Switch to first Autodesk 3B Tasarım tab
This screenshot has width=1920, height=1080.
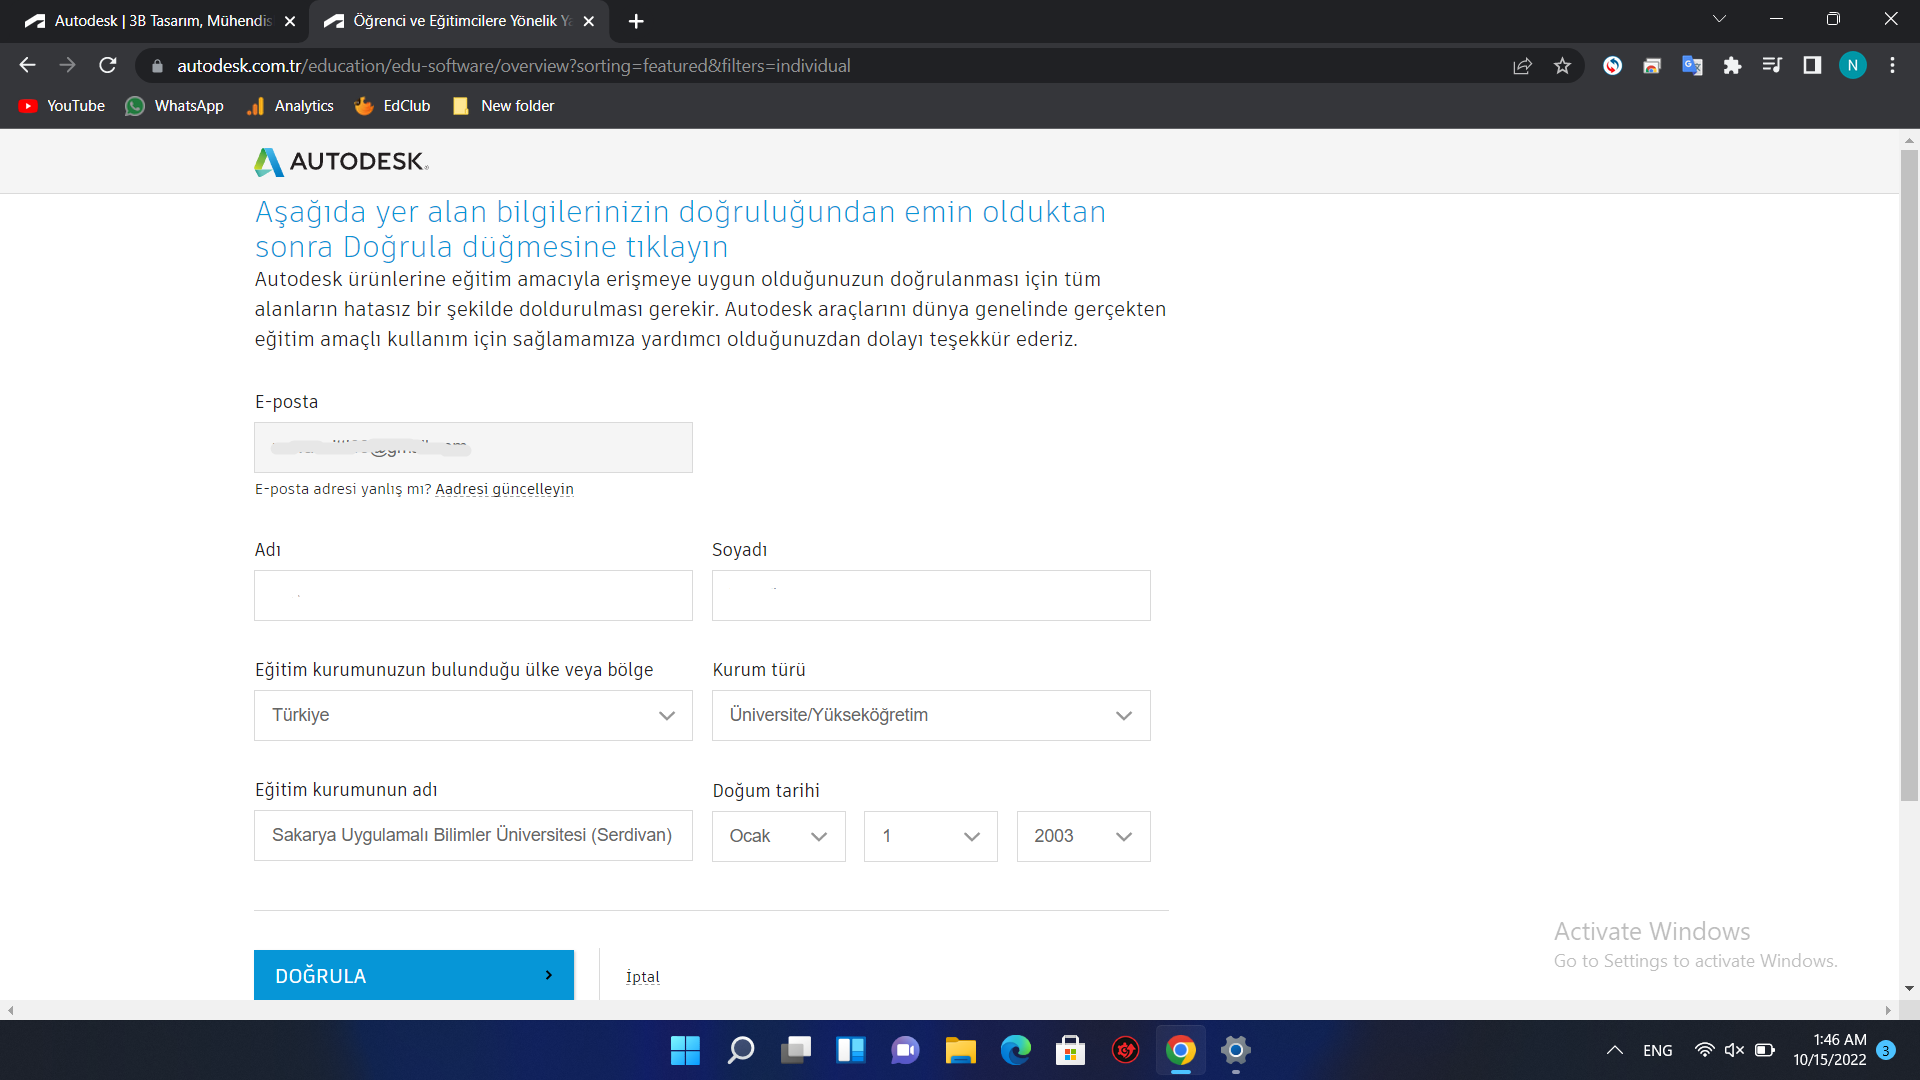(160, 21)
